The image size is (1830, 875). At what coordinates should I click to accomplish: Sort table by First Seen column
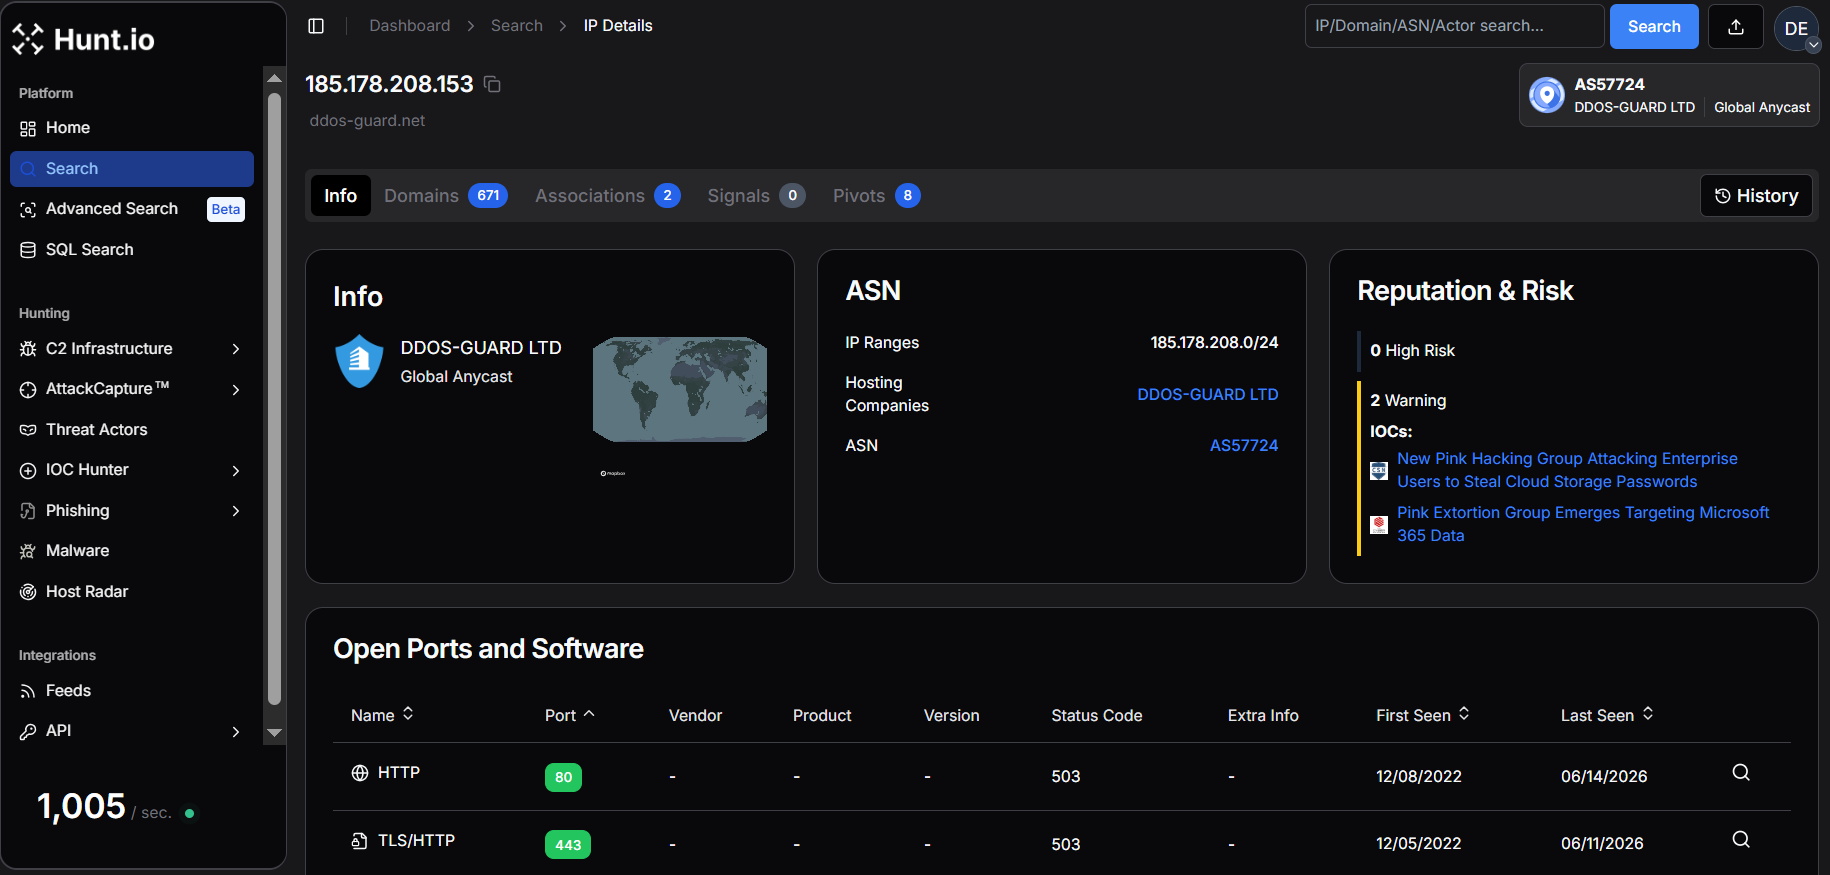click(x=1423, y=715)
